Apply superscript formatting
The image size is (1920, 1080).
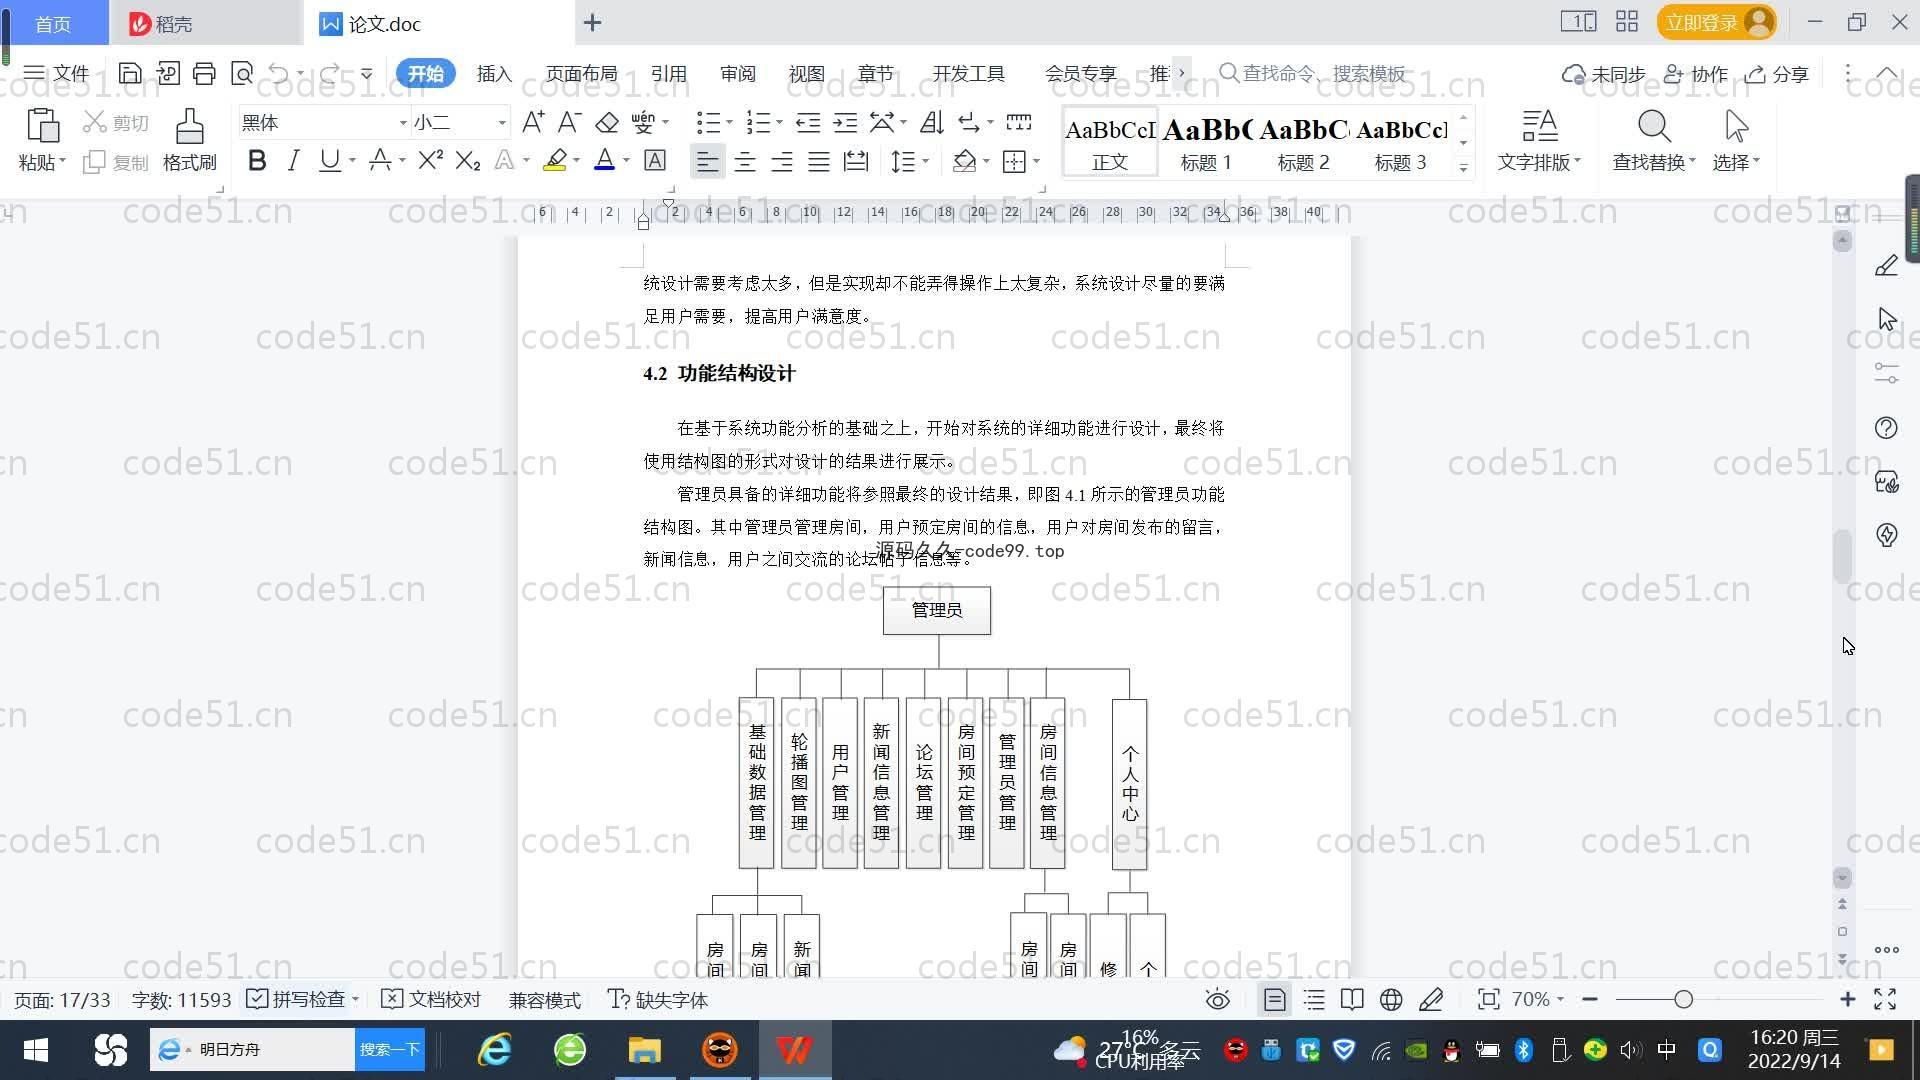point(430,160)
